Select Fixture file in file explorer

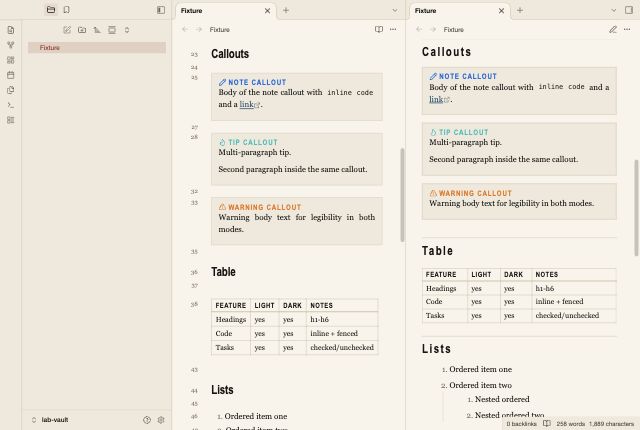click(97, 48)
